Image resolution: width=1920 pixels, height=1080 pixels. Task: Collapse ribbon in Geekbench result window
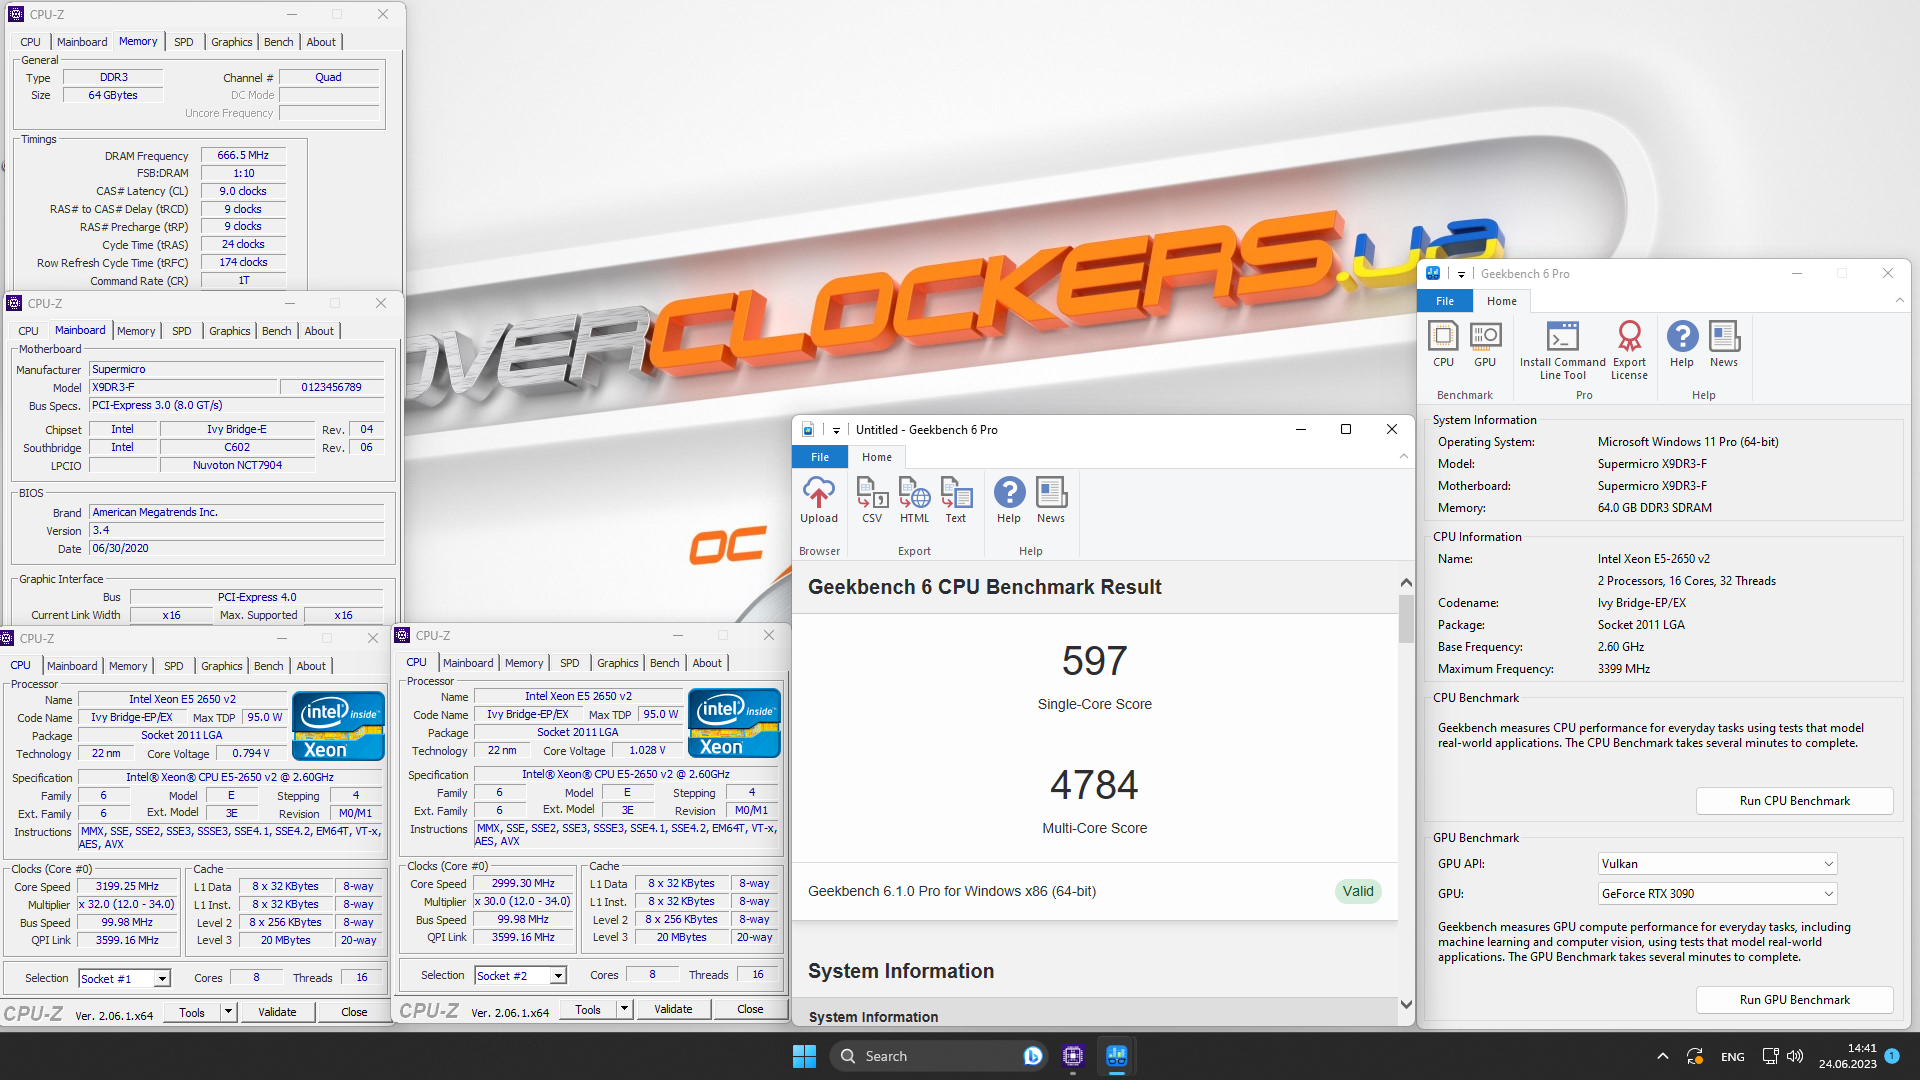tap(1403, 457)
